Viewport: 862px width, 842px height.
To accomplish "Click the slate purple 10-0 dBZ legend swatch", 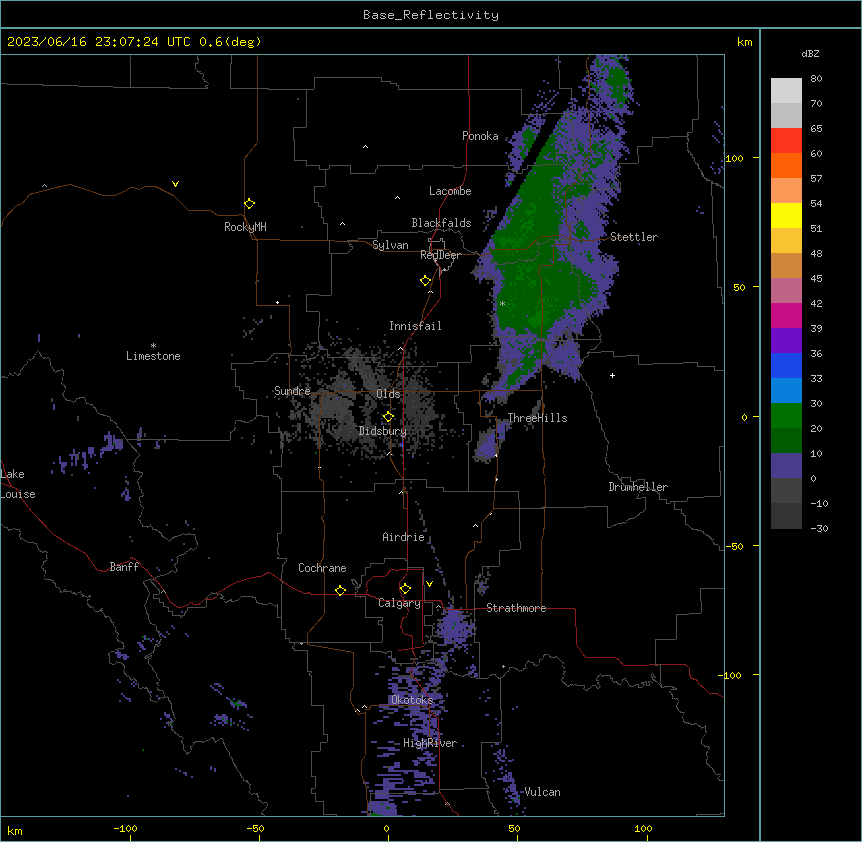I will [786, 466].
